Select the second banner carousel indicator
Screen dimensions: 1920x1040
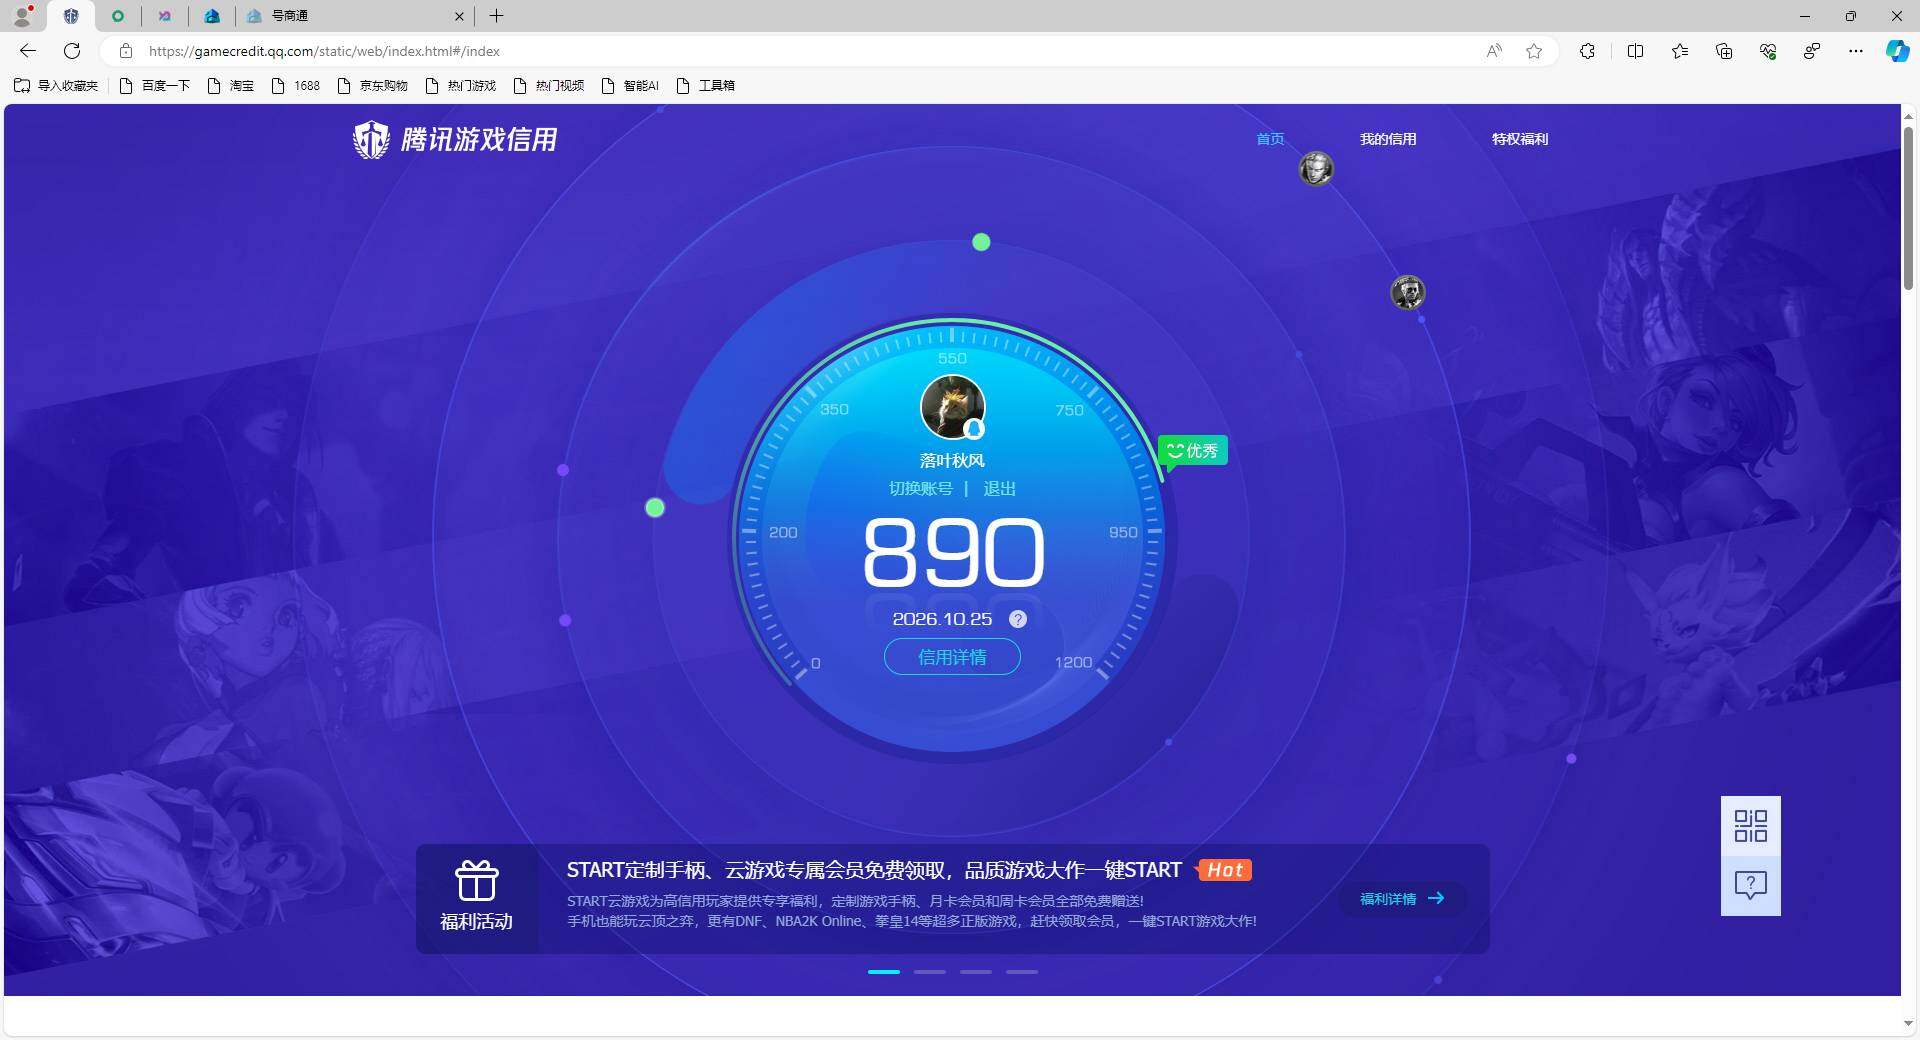930,972
